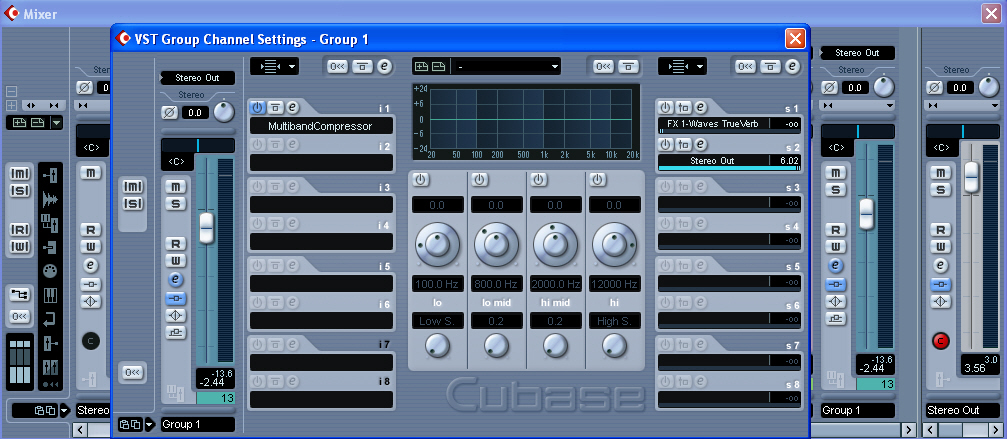
Task: Select the MultibandCompressor insert slot
Action: pyautogui.click(x=321, y=126)
